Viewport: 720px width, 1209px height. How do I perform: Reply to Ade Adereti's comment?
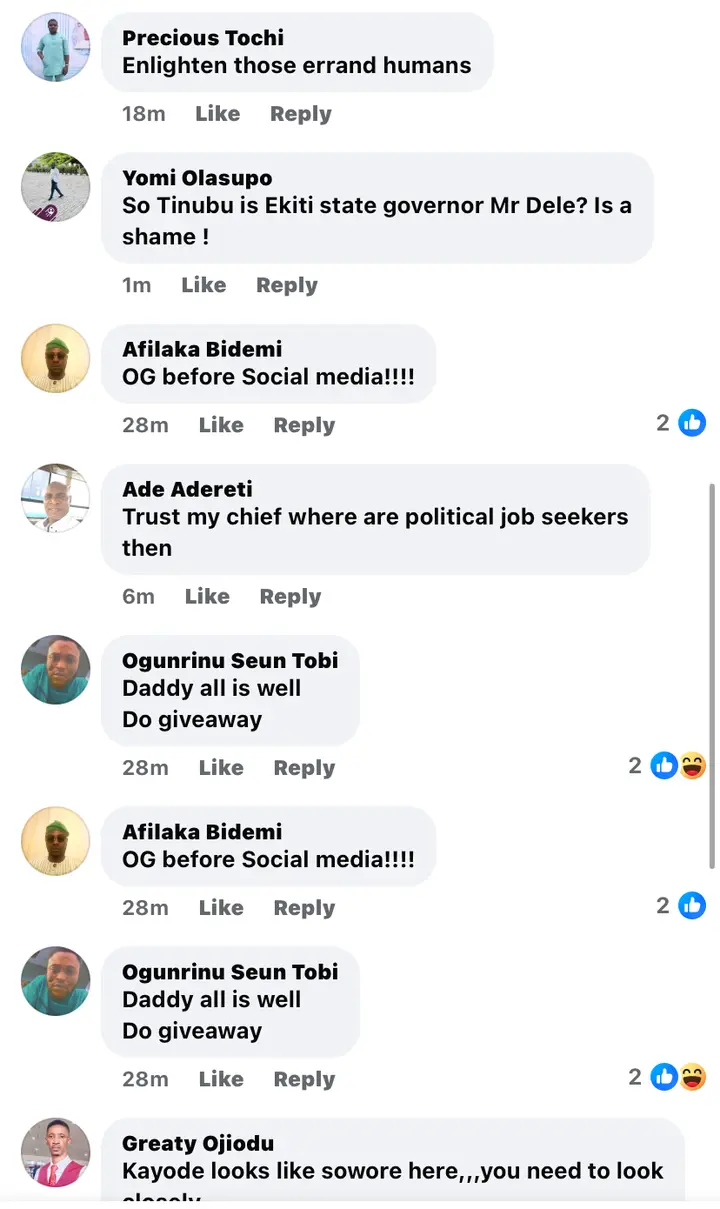pos(290,596)
